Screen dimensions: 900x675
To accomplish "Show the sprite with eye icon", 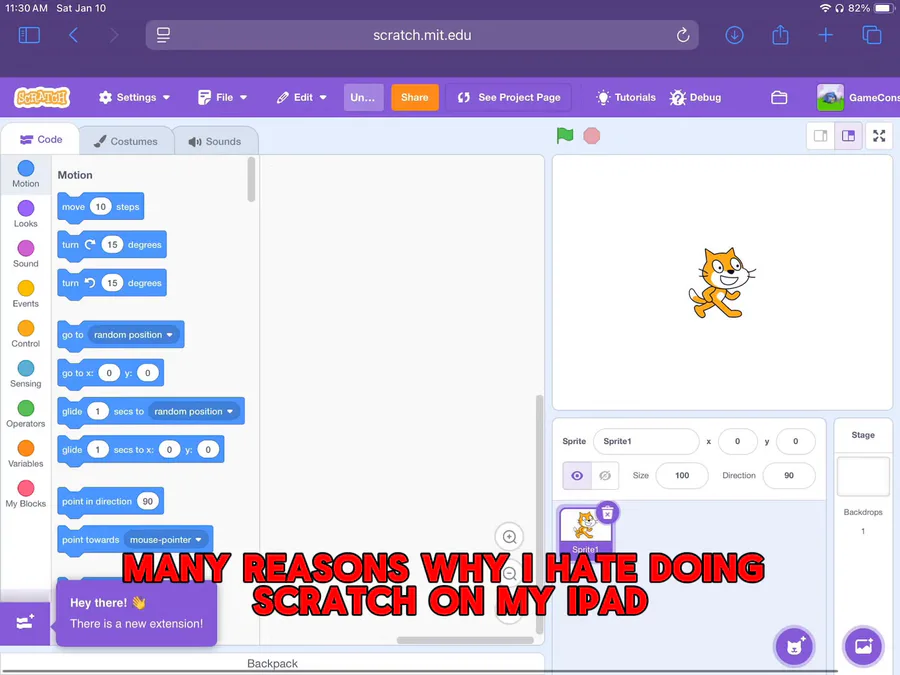I will pyautogui.click(x=577, y=476).
